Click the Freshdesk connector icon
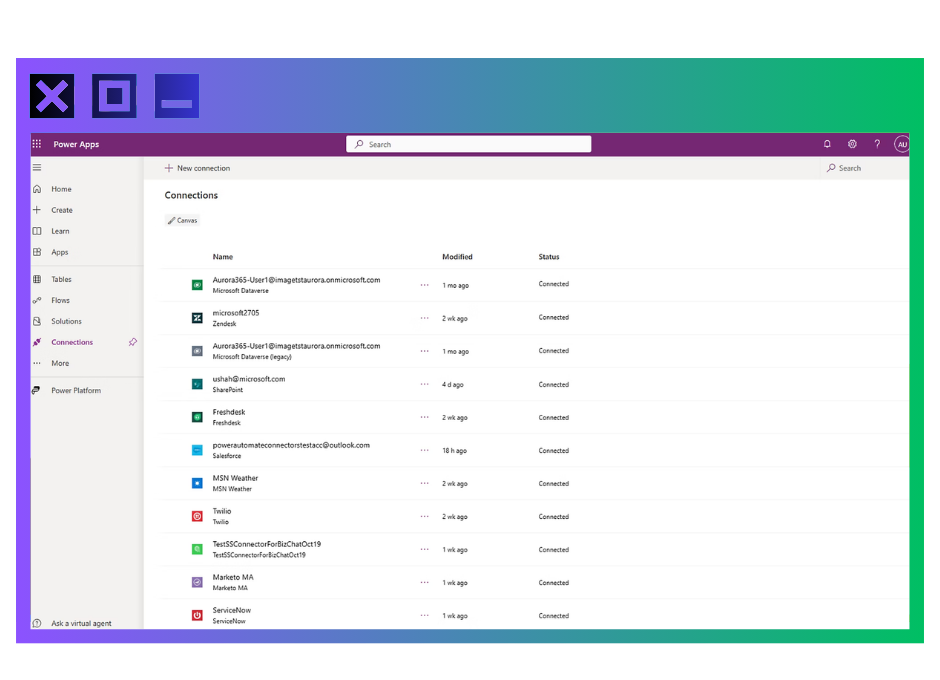Screen dimensions: 940x680 pyautogui.click(x=197, y=417)
